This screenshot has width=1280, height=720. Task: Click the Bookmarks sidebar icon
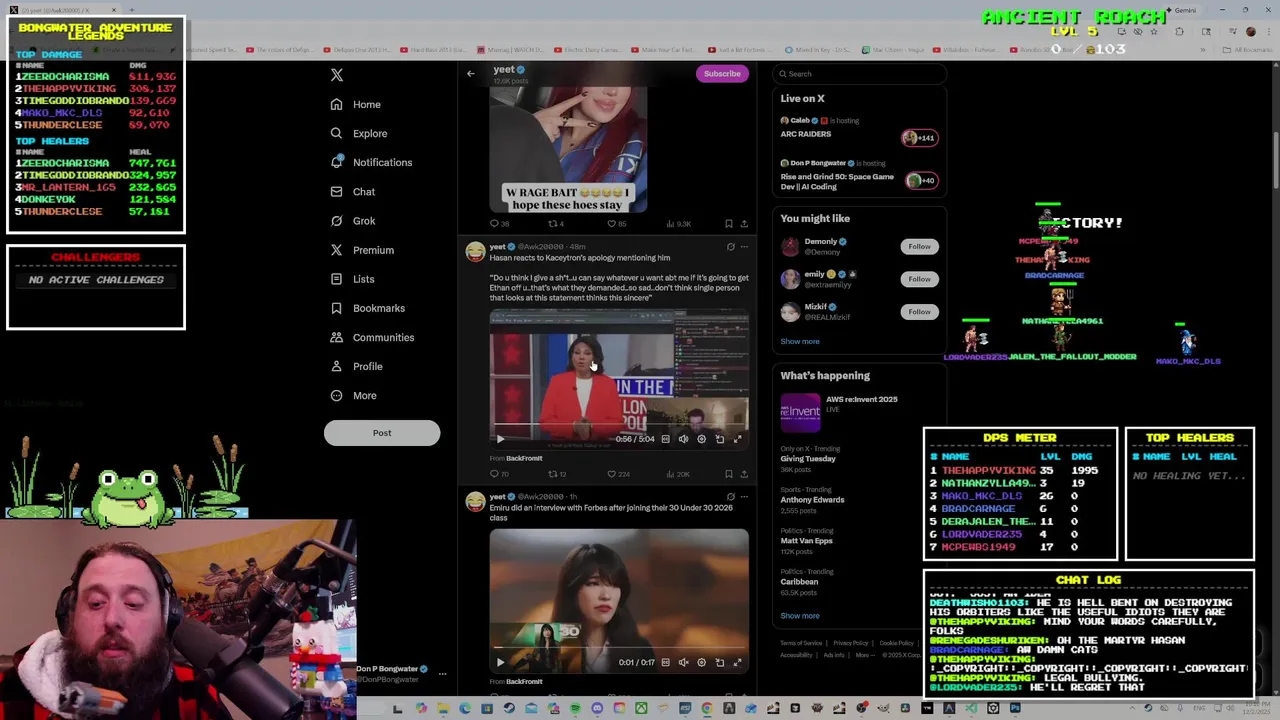[337, 308]
